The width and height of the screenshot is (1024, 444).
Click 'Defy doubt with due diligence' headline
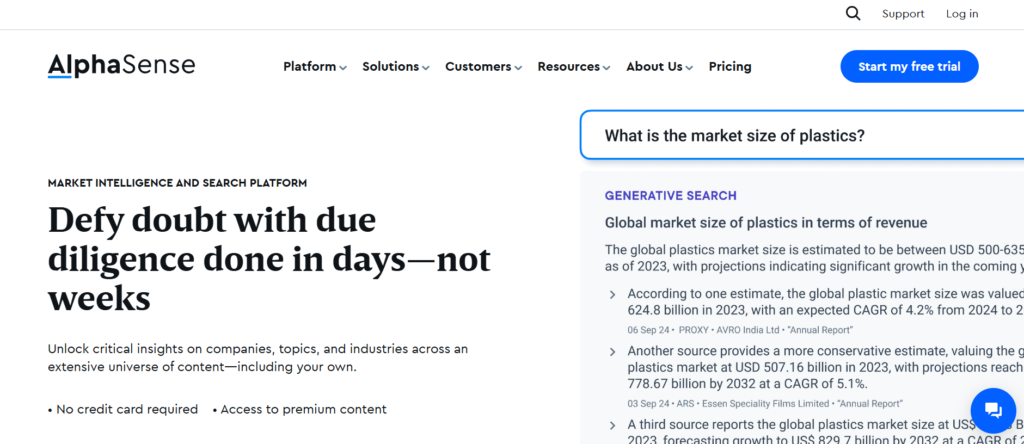point(269,259)
